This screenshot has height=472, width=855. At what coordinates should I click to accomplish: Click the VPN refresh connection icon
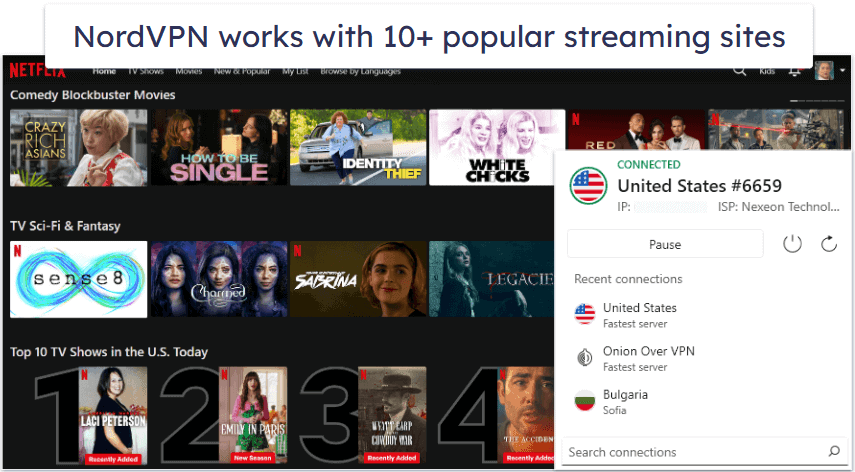[x=828, y=244]
